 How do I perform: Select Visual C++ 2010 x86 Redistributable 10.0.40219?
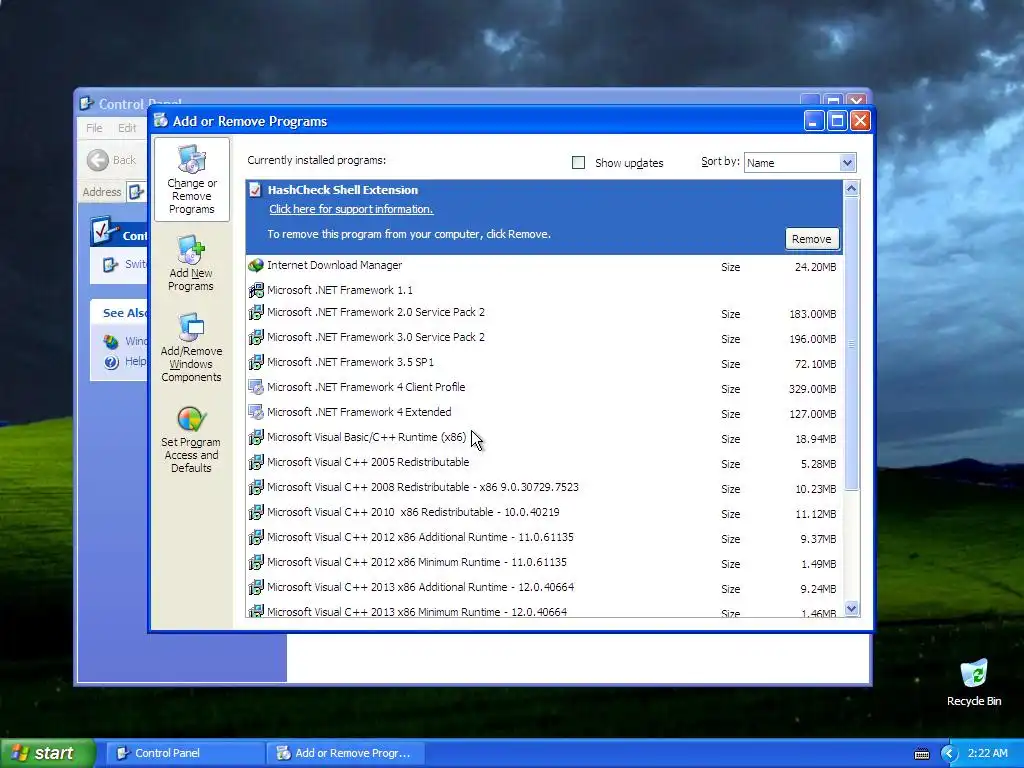click(545, 512)
